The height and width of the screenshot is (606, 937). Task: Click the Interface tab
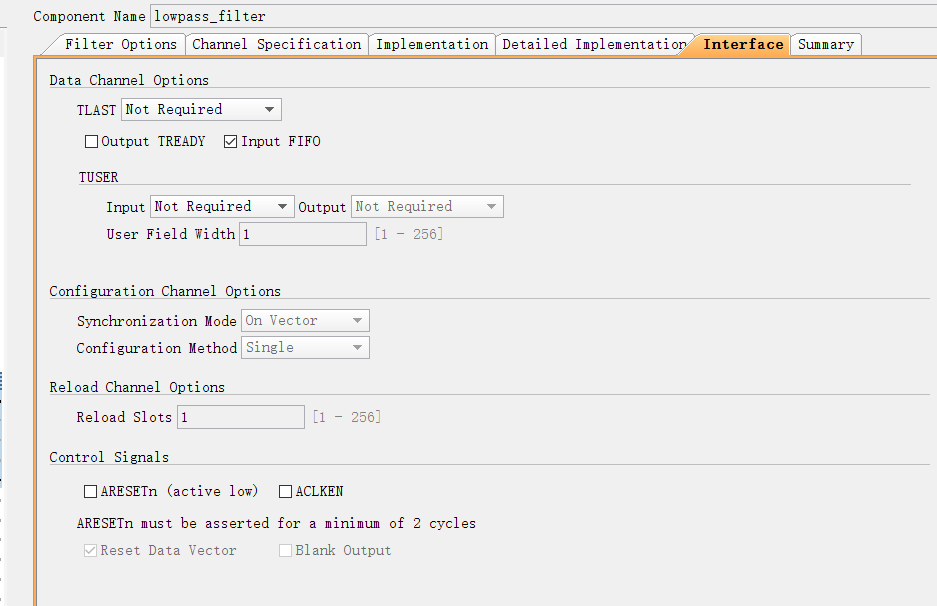point(742,45)
